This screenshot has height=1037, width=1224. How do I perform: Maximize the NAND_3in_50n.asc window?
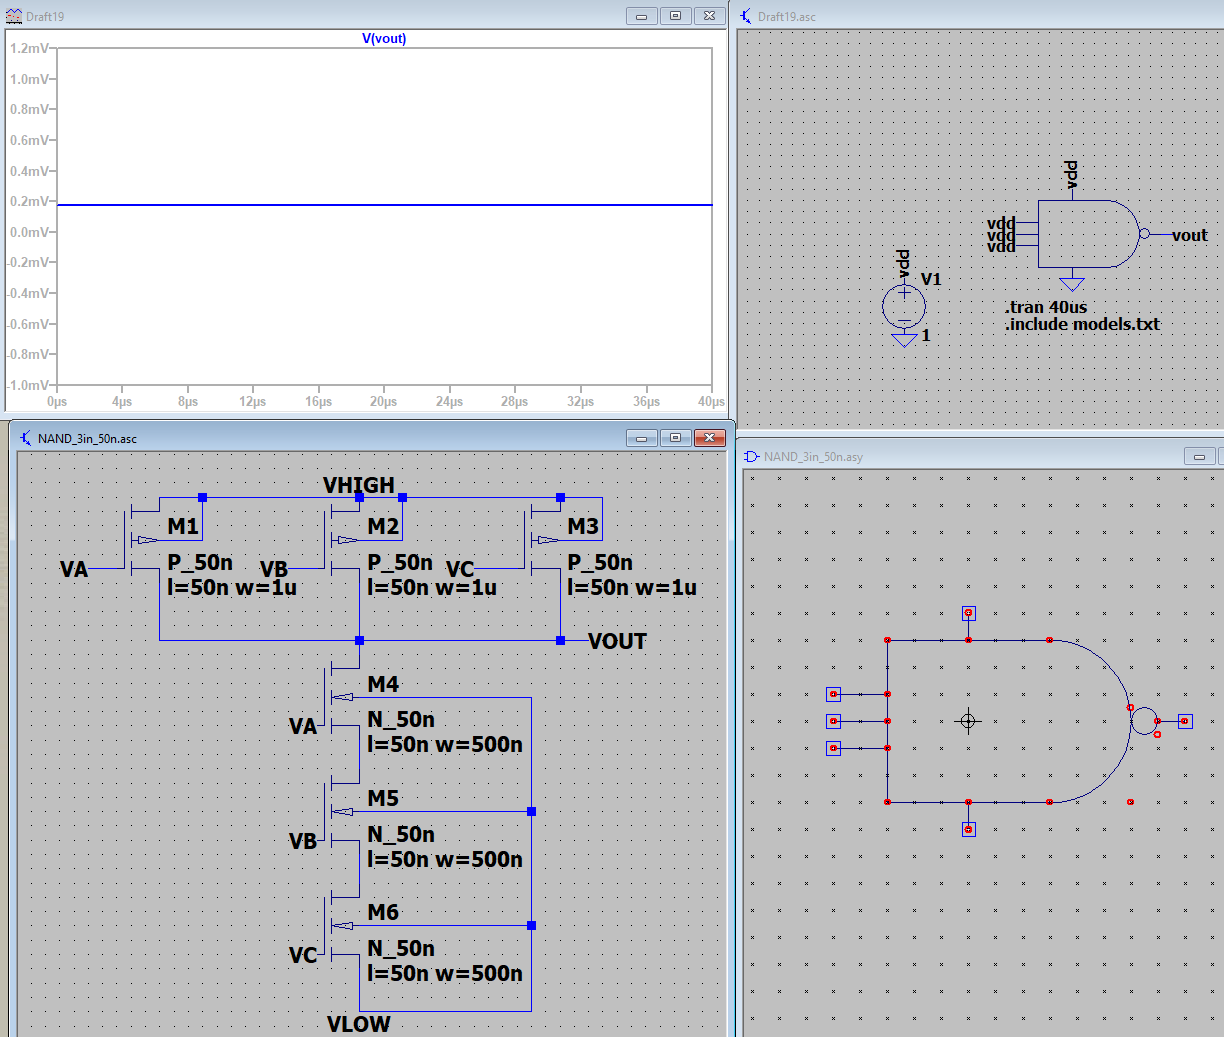point(675,438)
